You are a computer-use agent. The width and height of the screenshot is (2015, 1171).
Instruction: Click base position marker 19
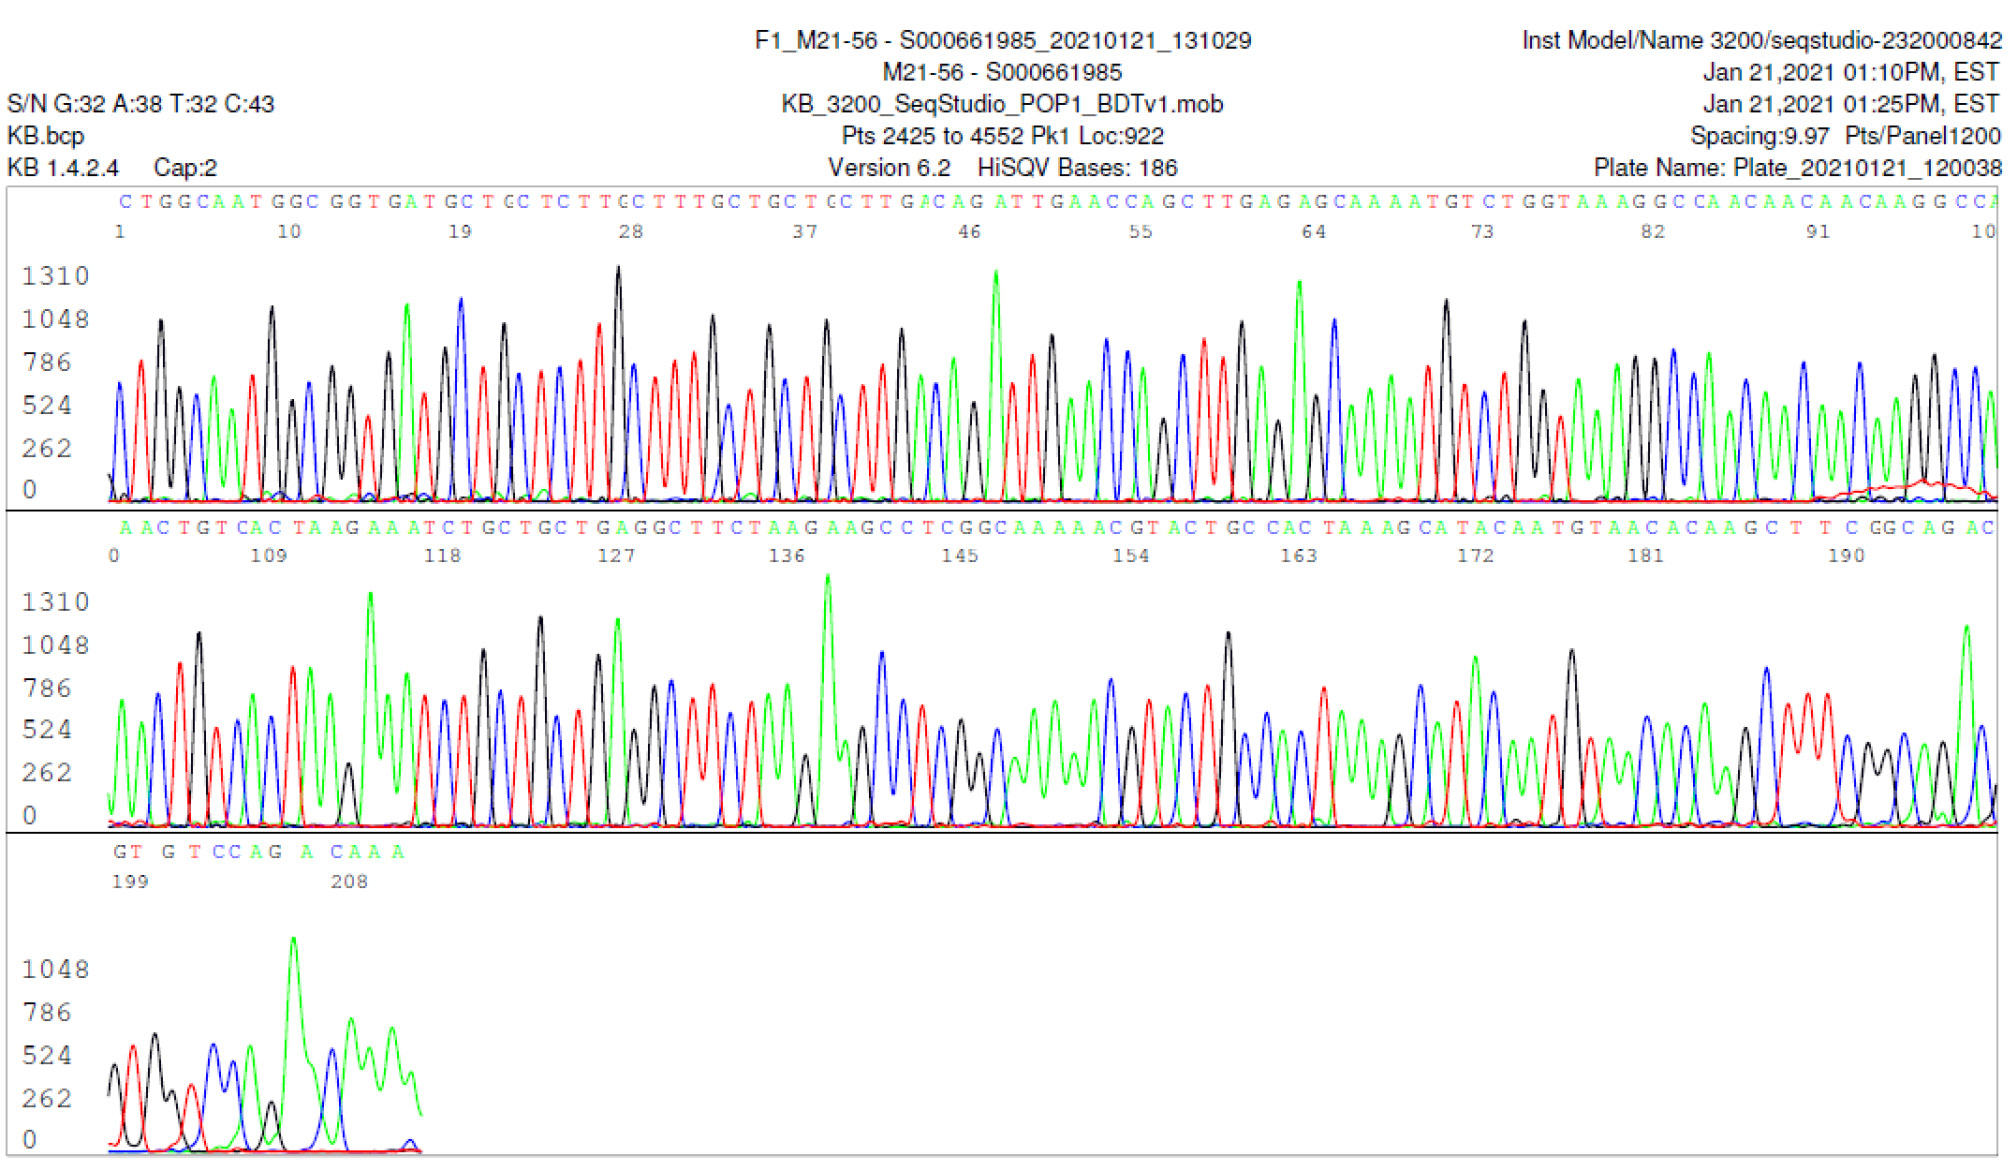(x=460, y=232)
